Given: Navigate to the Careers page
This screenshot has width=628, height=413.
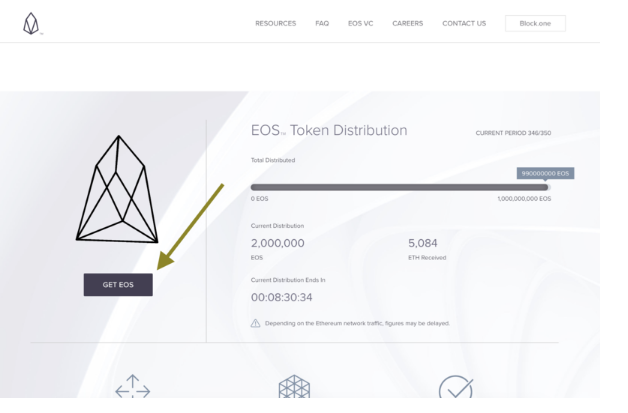Looking at the screenshot, I should pos(407,23).
